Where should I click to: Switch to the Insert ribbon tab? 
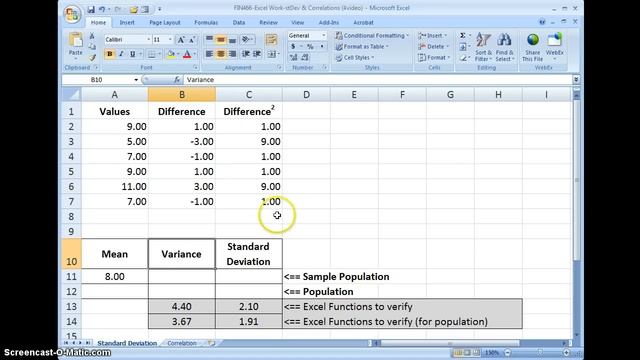tap(127, 22)
